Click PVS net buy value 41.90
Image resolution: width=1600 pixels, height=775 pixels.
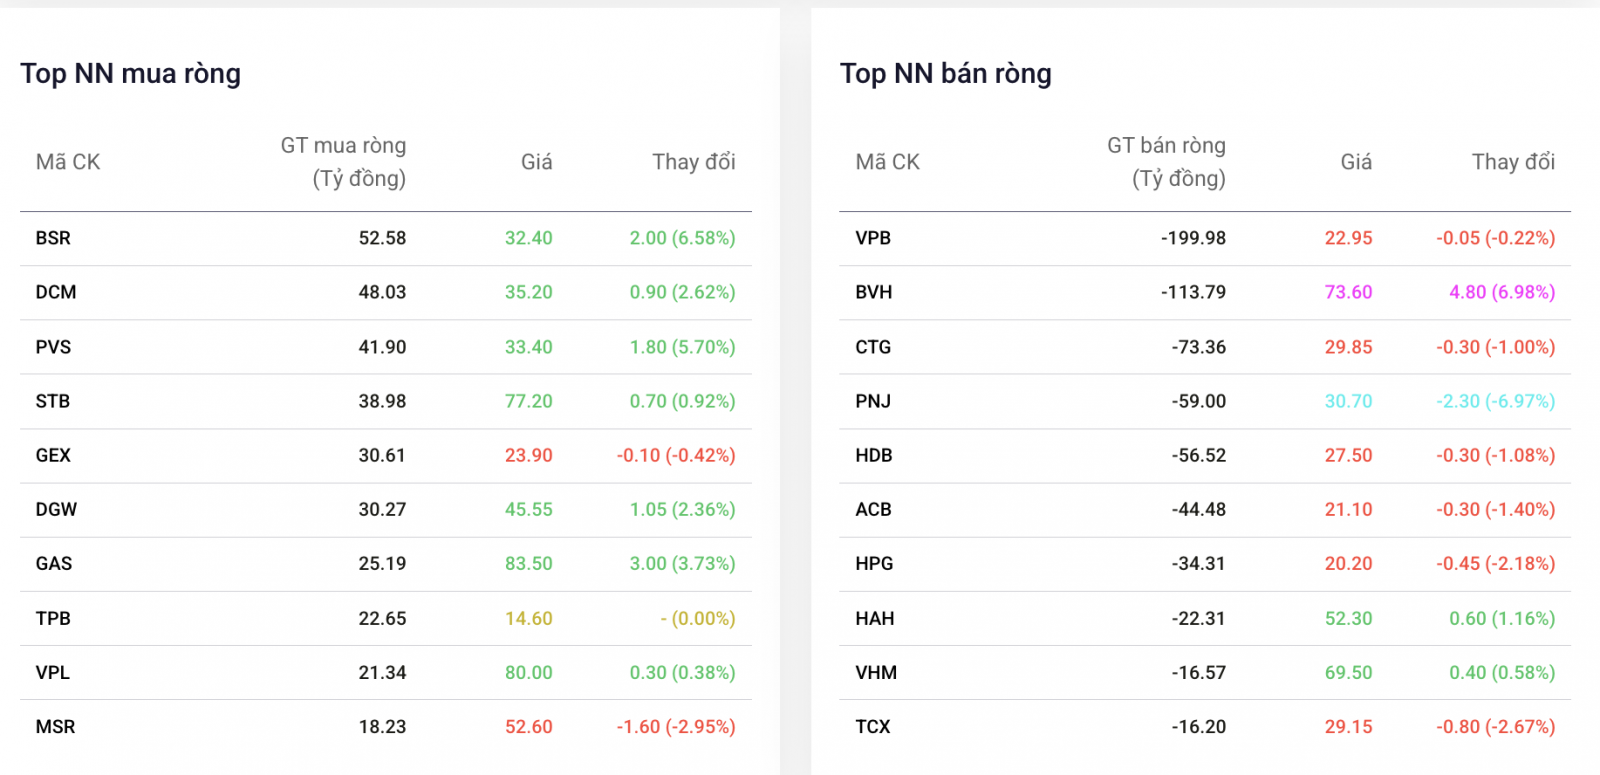[x=383, y=347]
